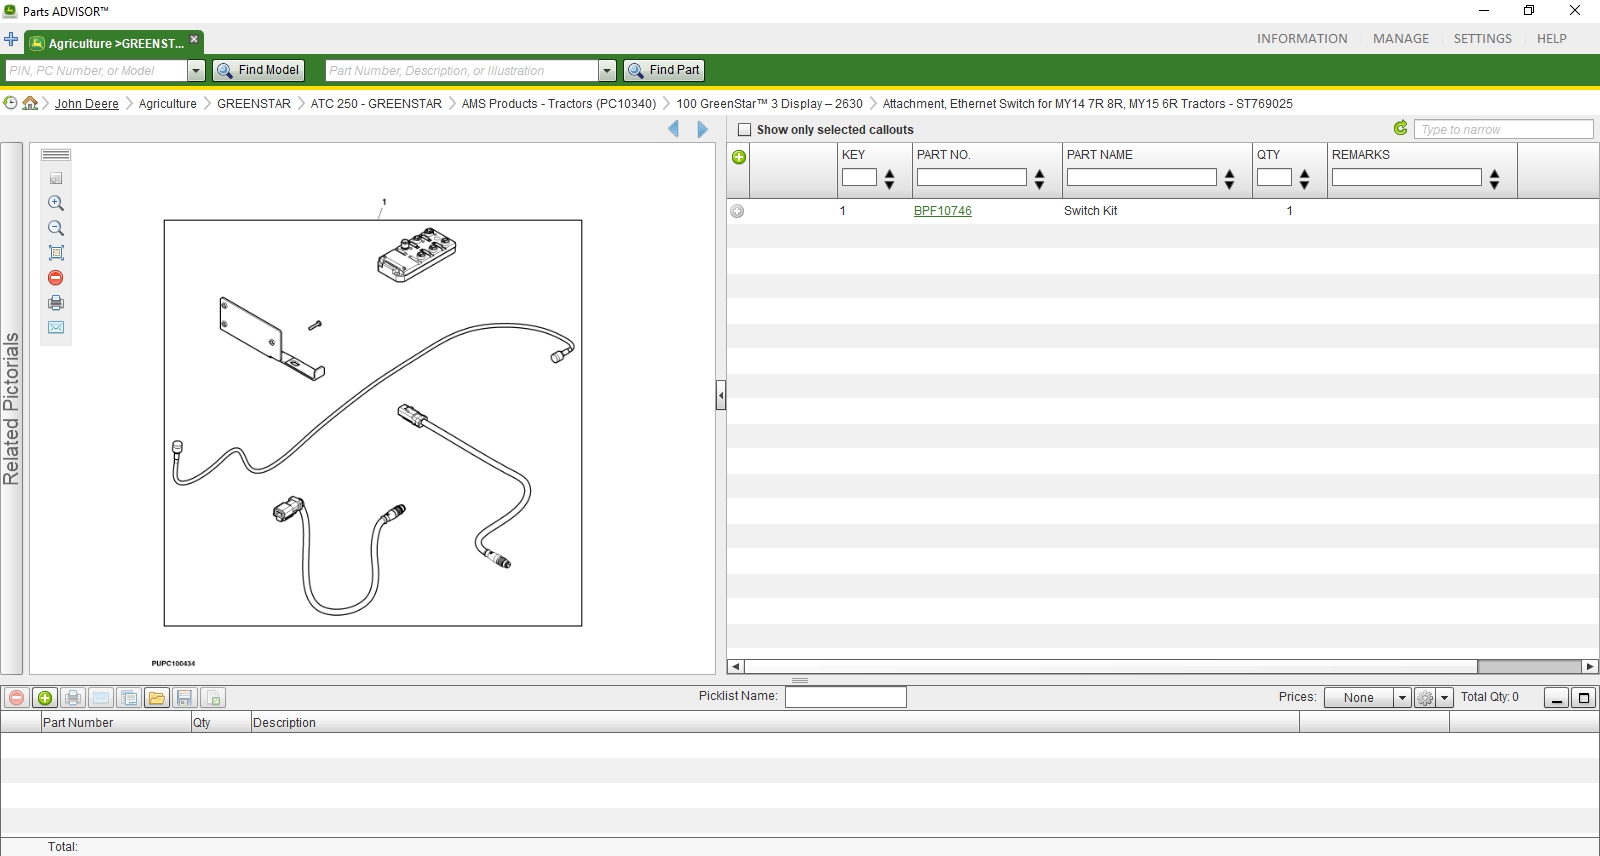Click the fit-to-window icon in pictorial toolbar
Screen dimensions: 1600x856
(56, 253)
